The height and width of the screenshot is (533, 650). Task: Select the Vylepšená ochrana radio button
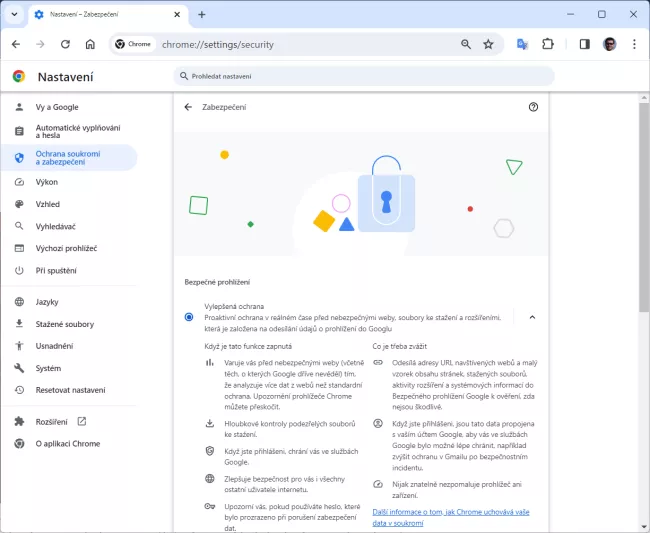(x=189, y=317)
